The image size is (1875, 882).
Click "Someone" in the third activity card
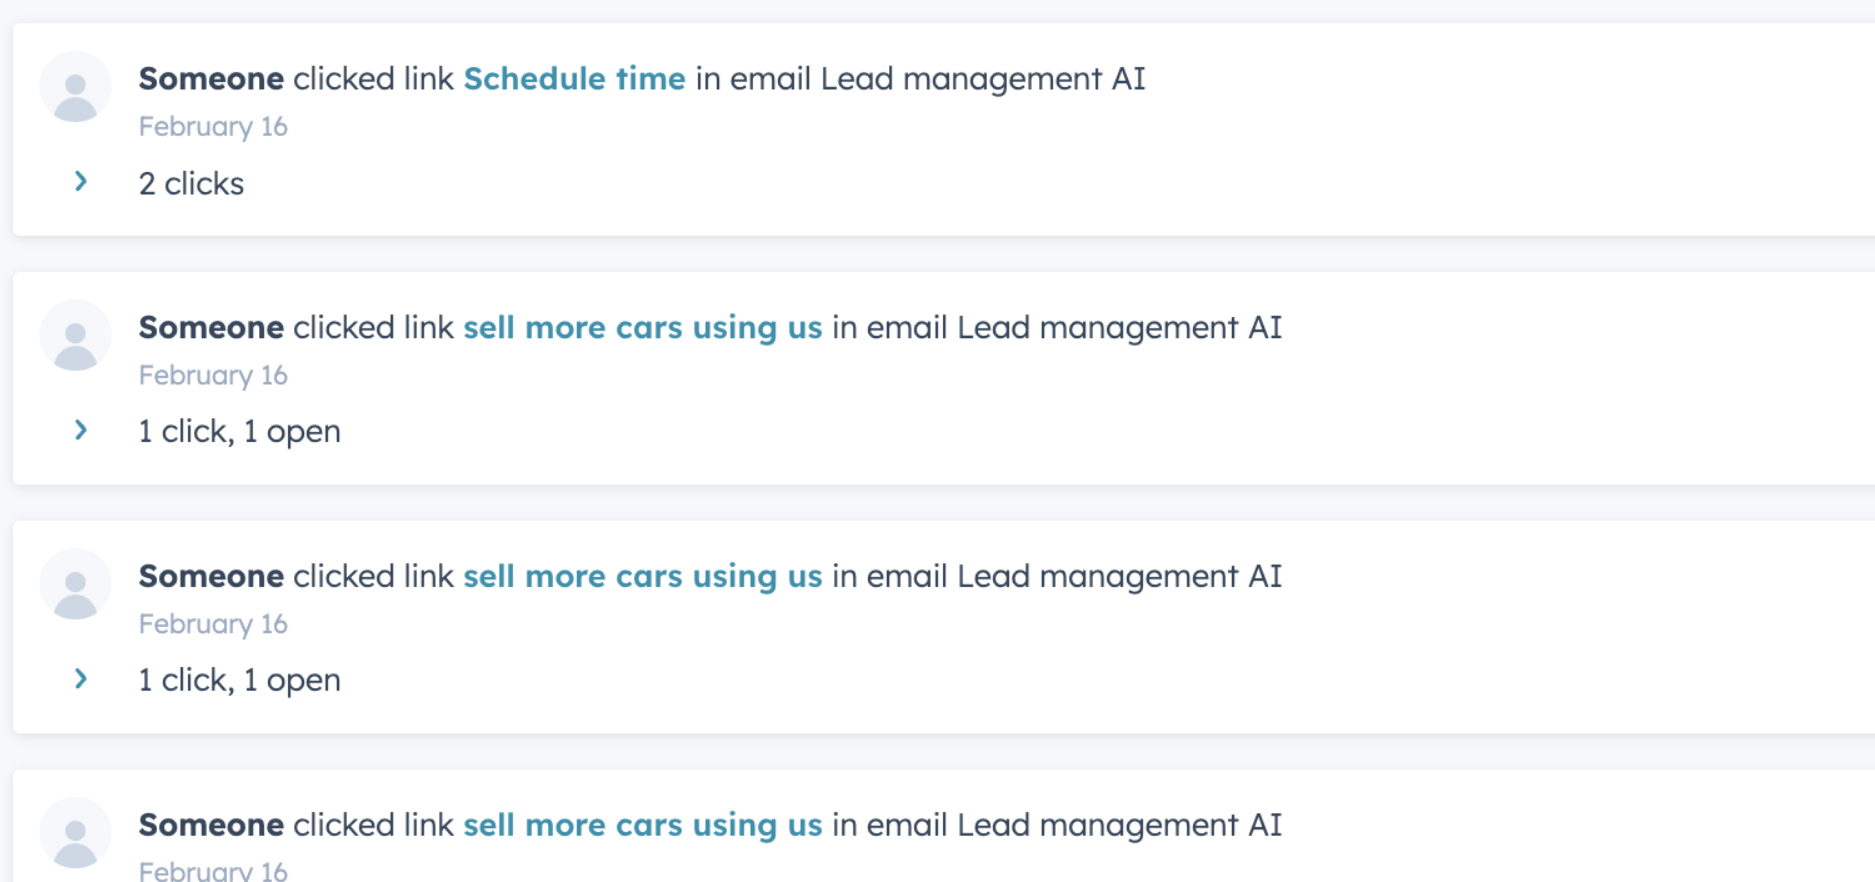(211, 577)
